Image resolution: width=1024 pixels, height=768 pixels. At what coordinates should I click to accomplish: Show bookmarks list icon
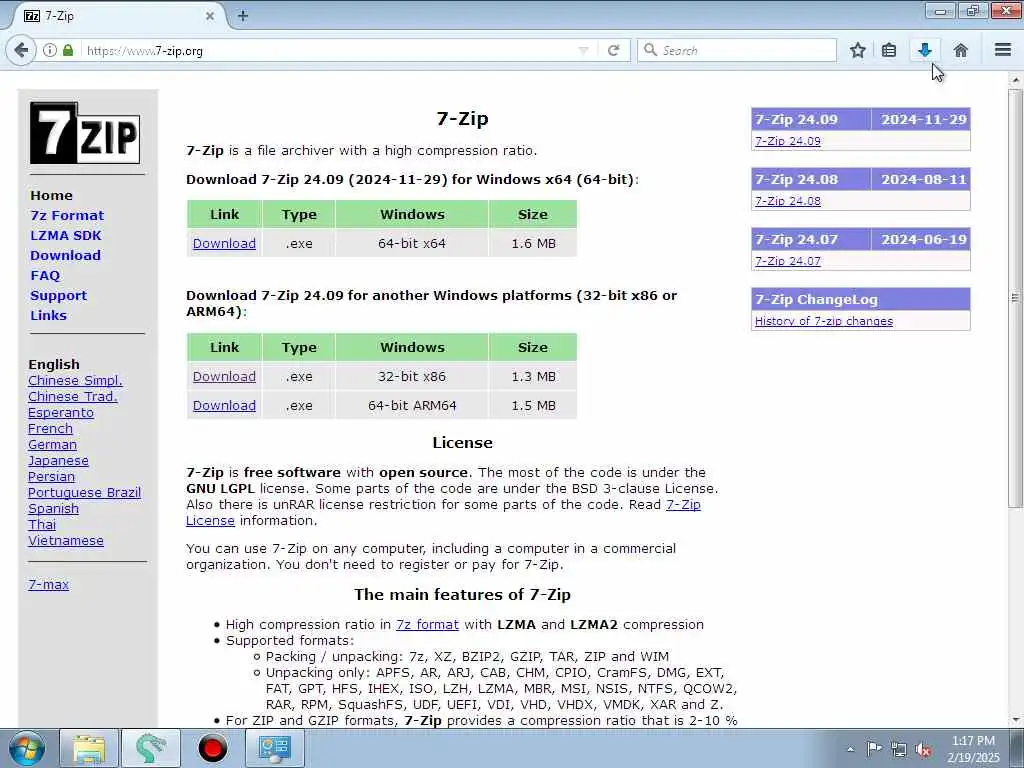889,50
